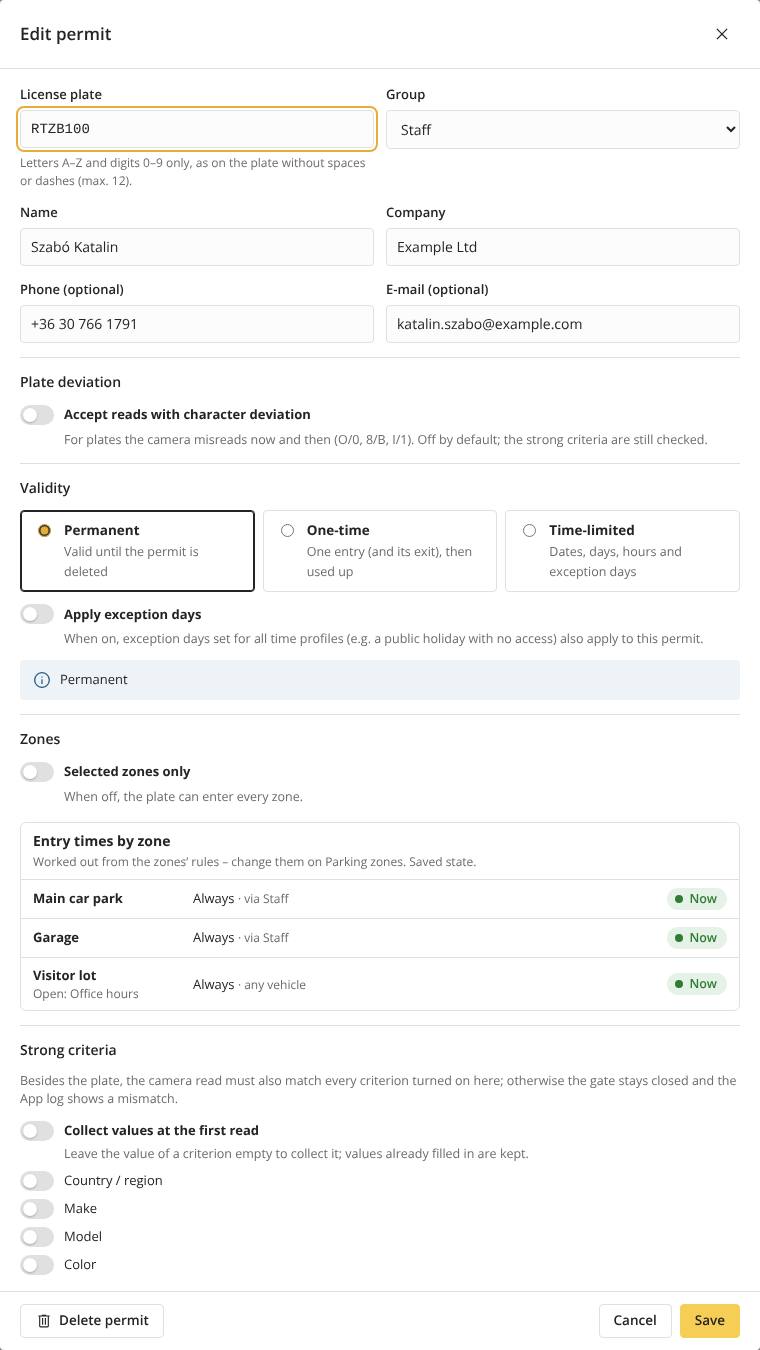The image size is (760, 1350).
Task: Click the Delete permit button
Action: [x=92, y=1321]
